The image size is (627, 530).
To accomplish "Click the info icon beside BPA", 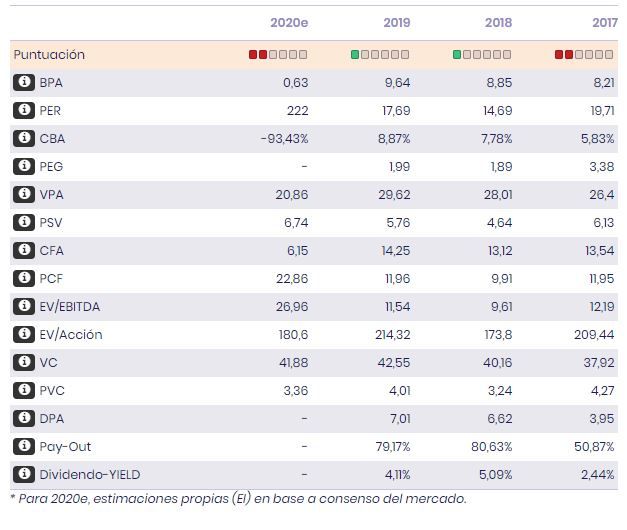I will [x=23, y=83].
